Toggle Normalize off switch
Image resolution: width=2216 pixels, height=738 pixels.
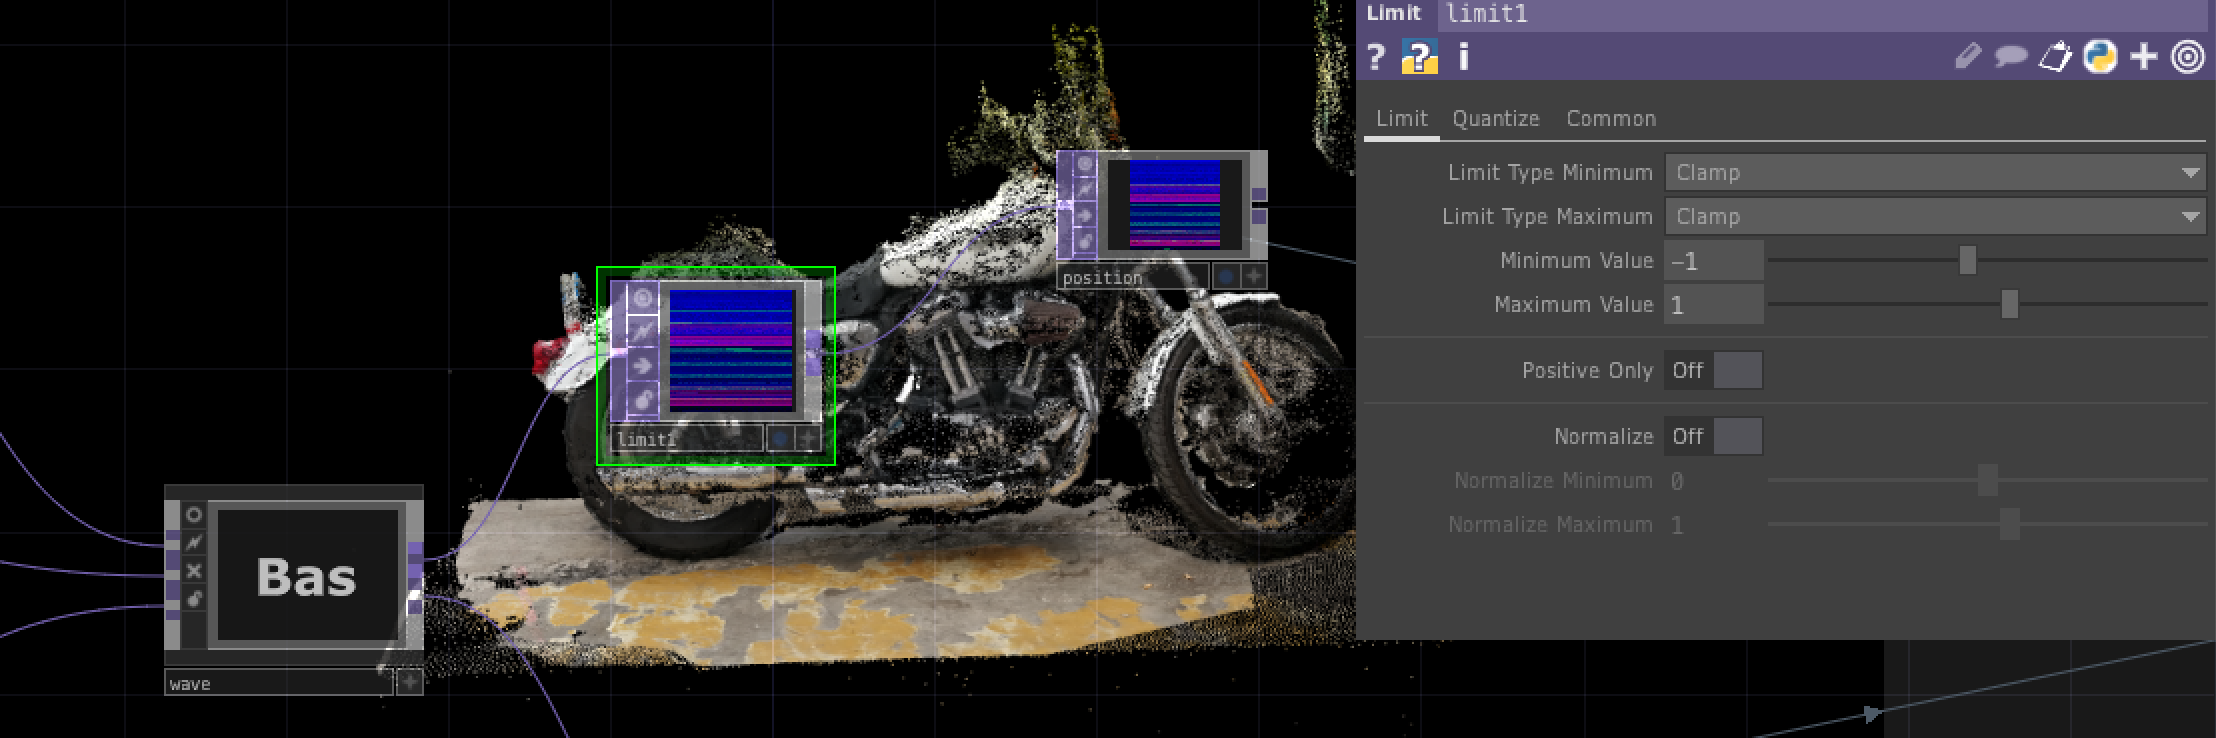1713,436
